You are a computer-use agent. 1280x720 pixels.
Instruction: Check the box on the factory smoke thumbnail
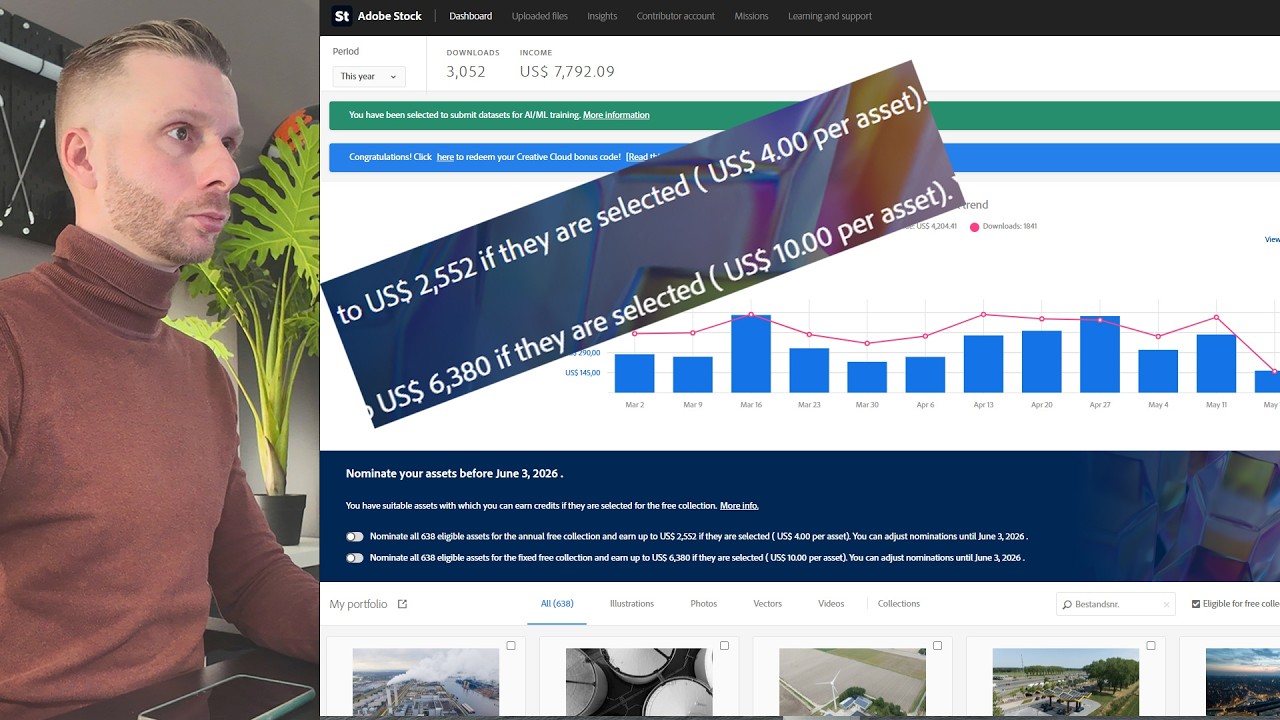click(x=511, y=646)
